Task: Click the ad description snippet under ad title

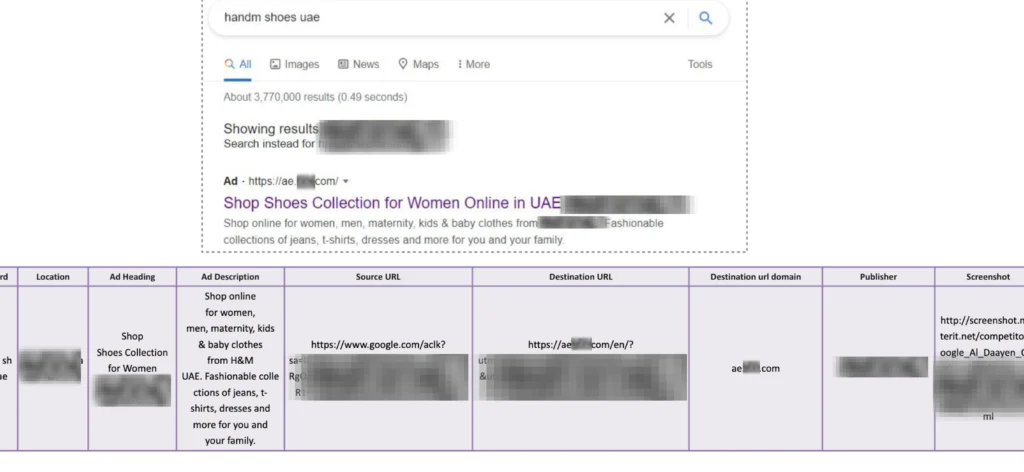Action: [443, 232]
